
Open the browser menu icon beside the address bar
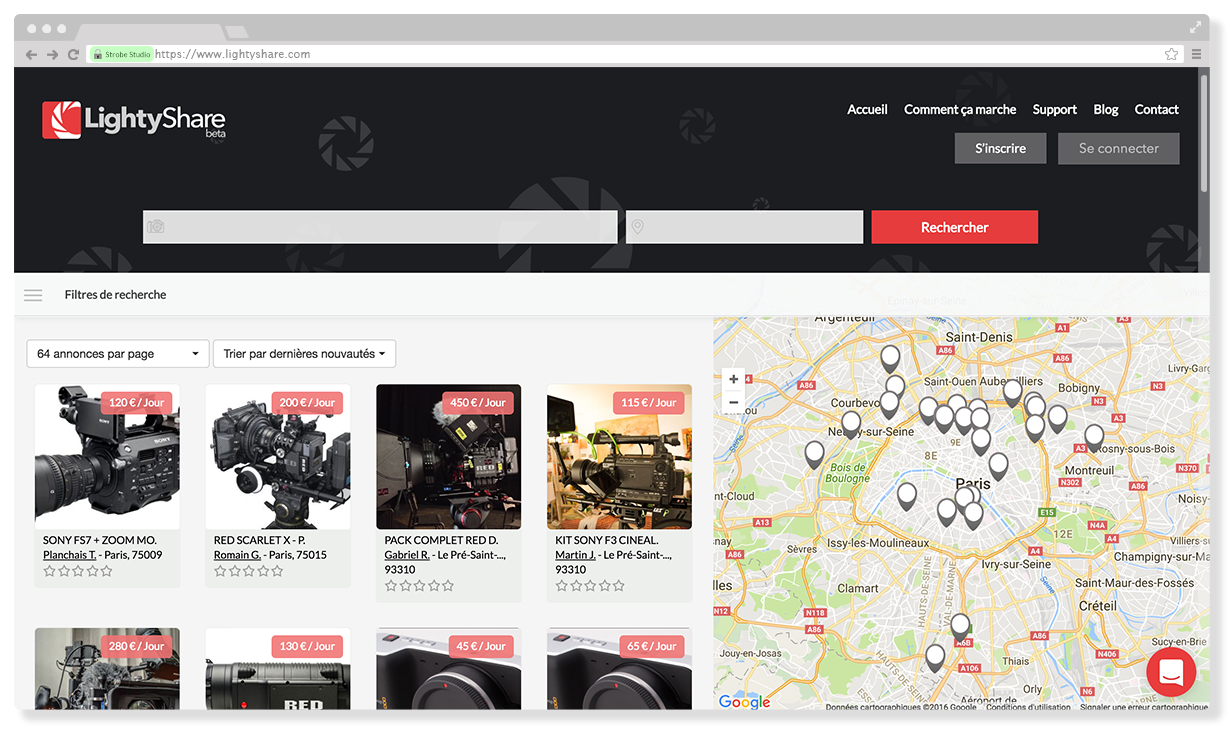coord(1196,53)
